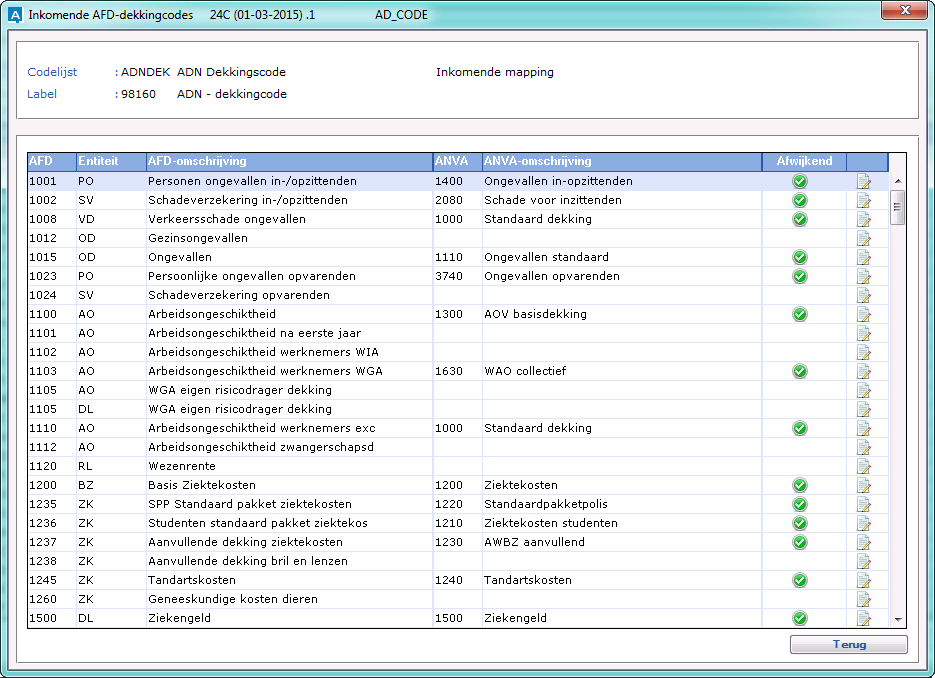Click the Terug button

[x=848, y=645]
